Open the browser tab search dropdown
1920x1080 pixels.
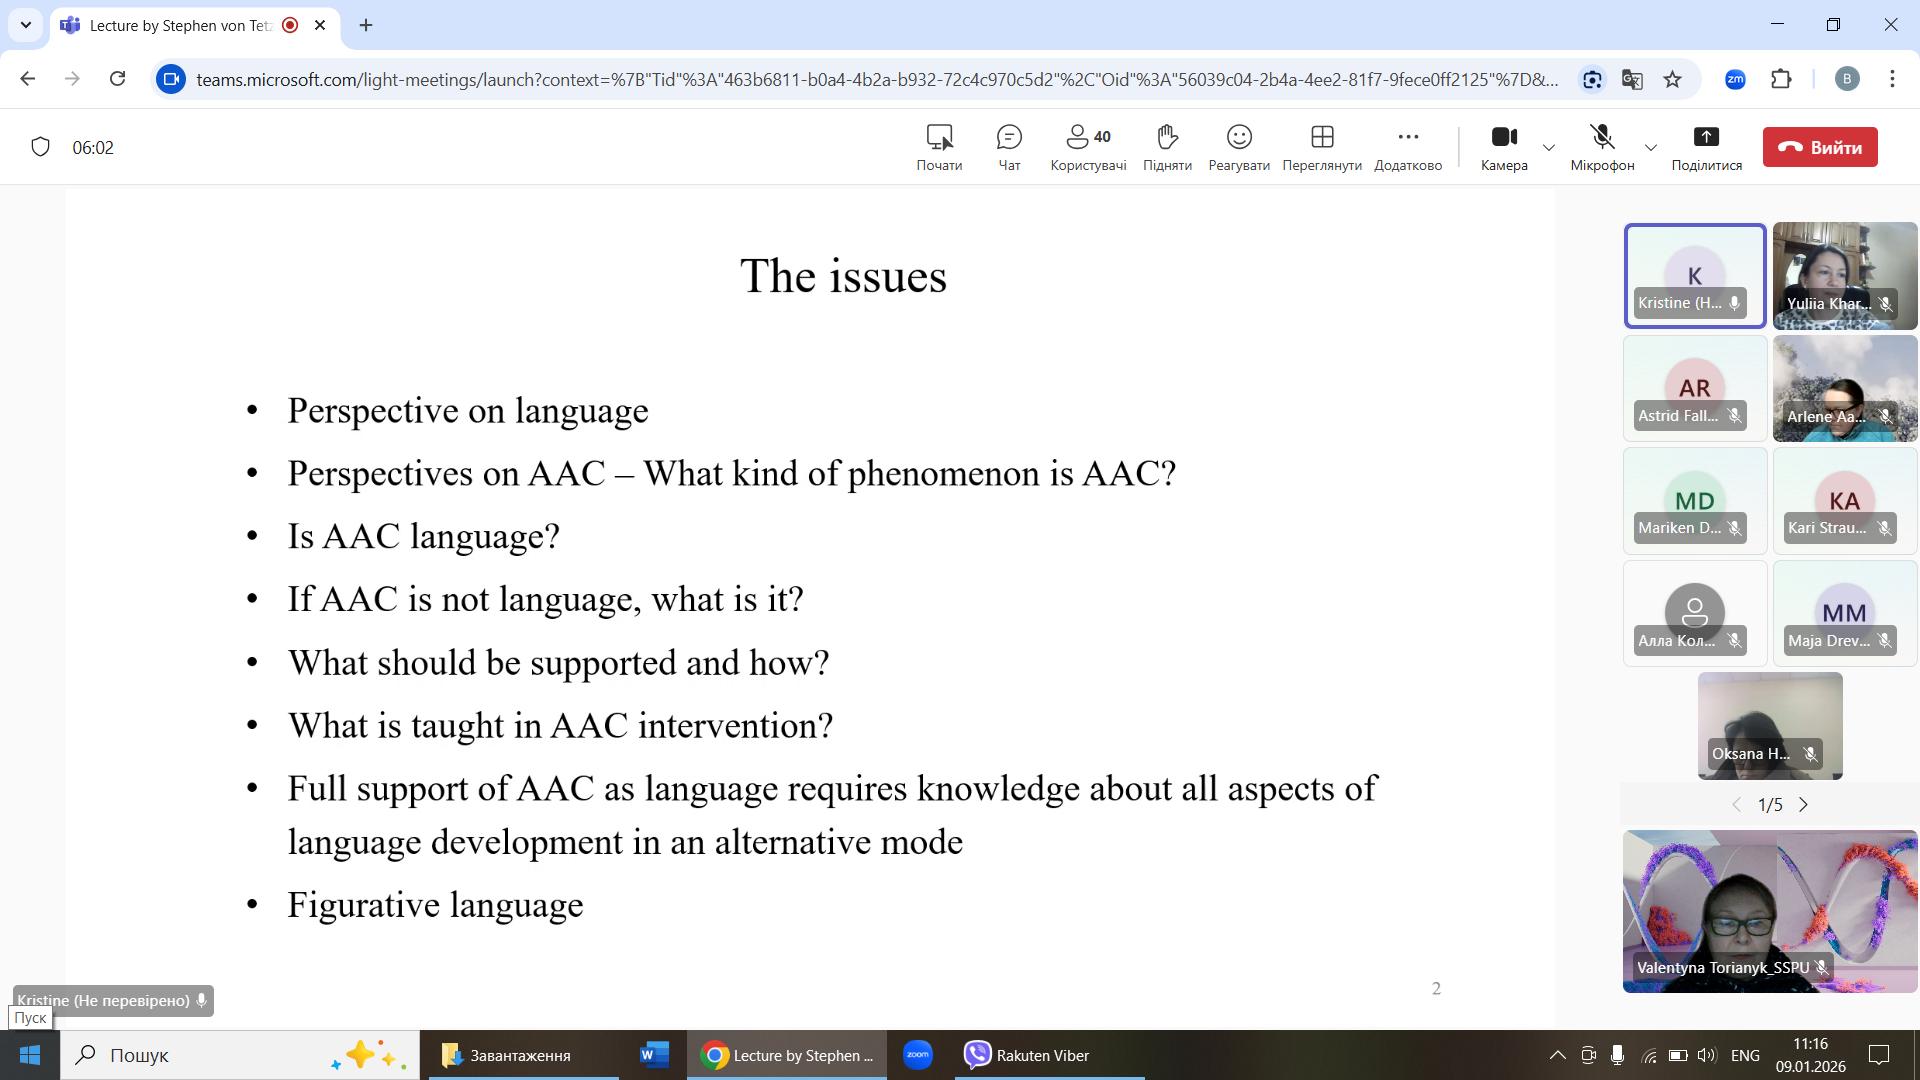point(25,25)
